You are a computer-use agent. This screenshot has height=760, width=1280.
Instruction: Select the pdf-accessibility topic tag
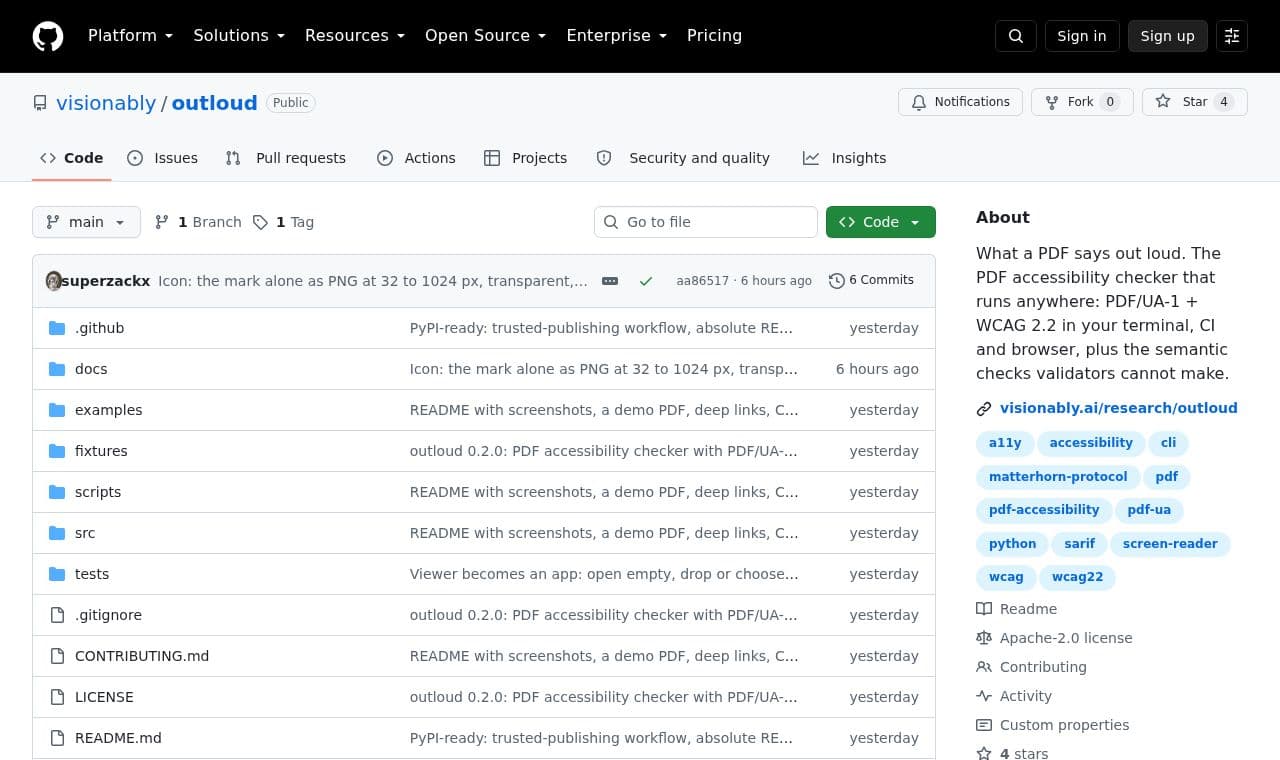[x=1044, y=510]
